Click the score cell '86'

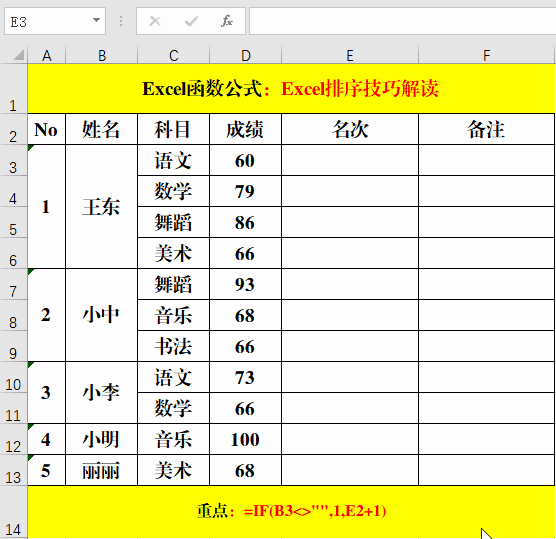point(245,222)
